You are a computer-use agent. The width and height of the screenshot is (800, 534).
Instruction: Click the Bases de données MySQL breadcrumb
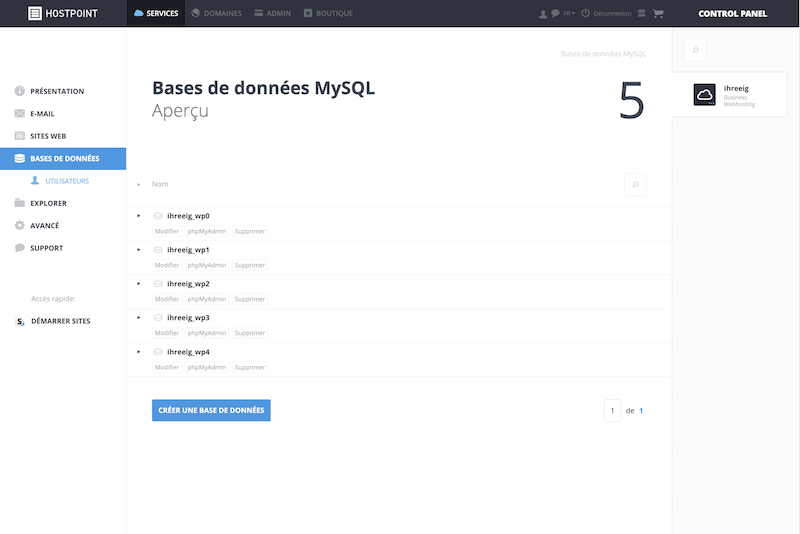tap(604, 54)
